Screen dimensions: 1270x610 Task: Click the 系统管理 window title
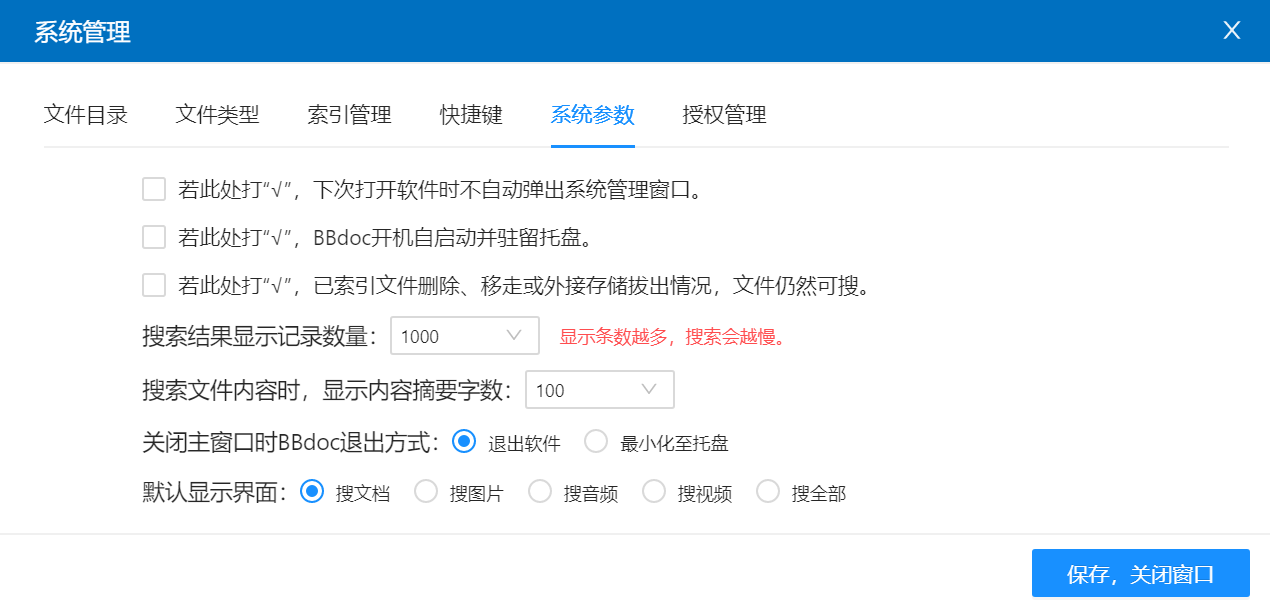click(82, 32)
